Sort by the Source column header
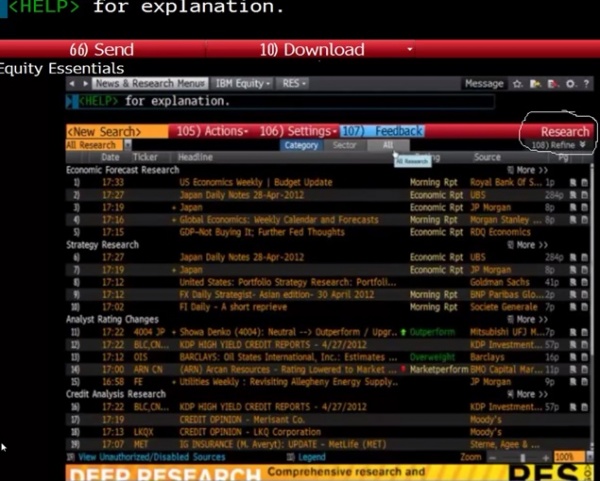Image resolution: width=600 pixels, height=481 pixels. coord(487,157)
